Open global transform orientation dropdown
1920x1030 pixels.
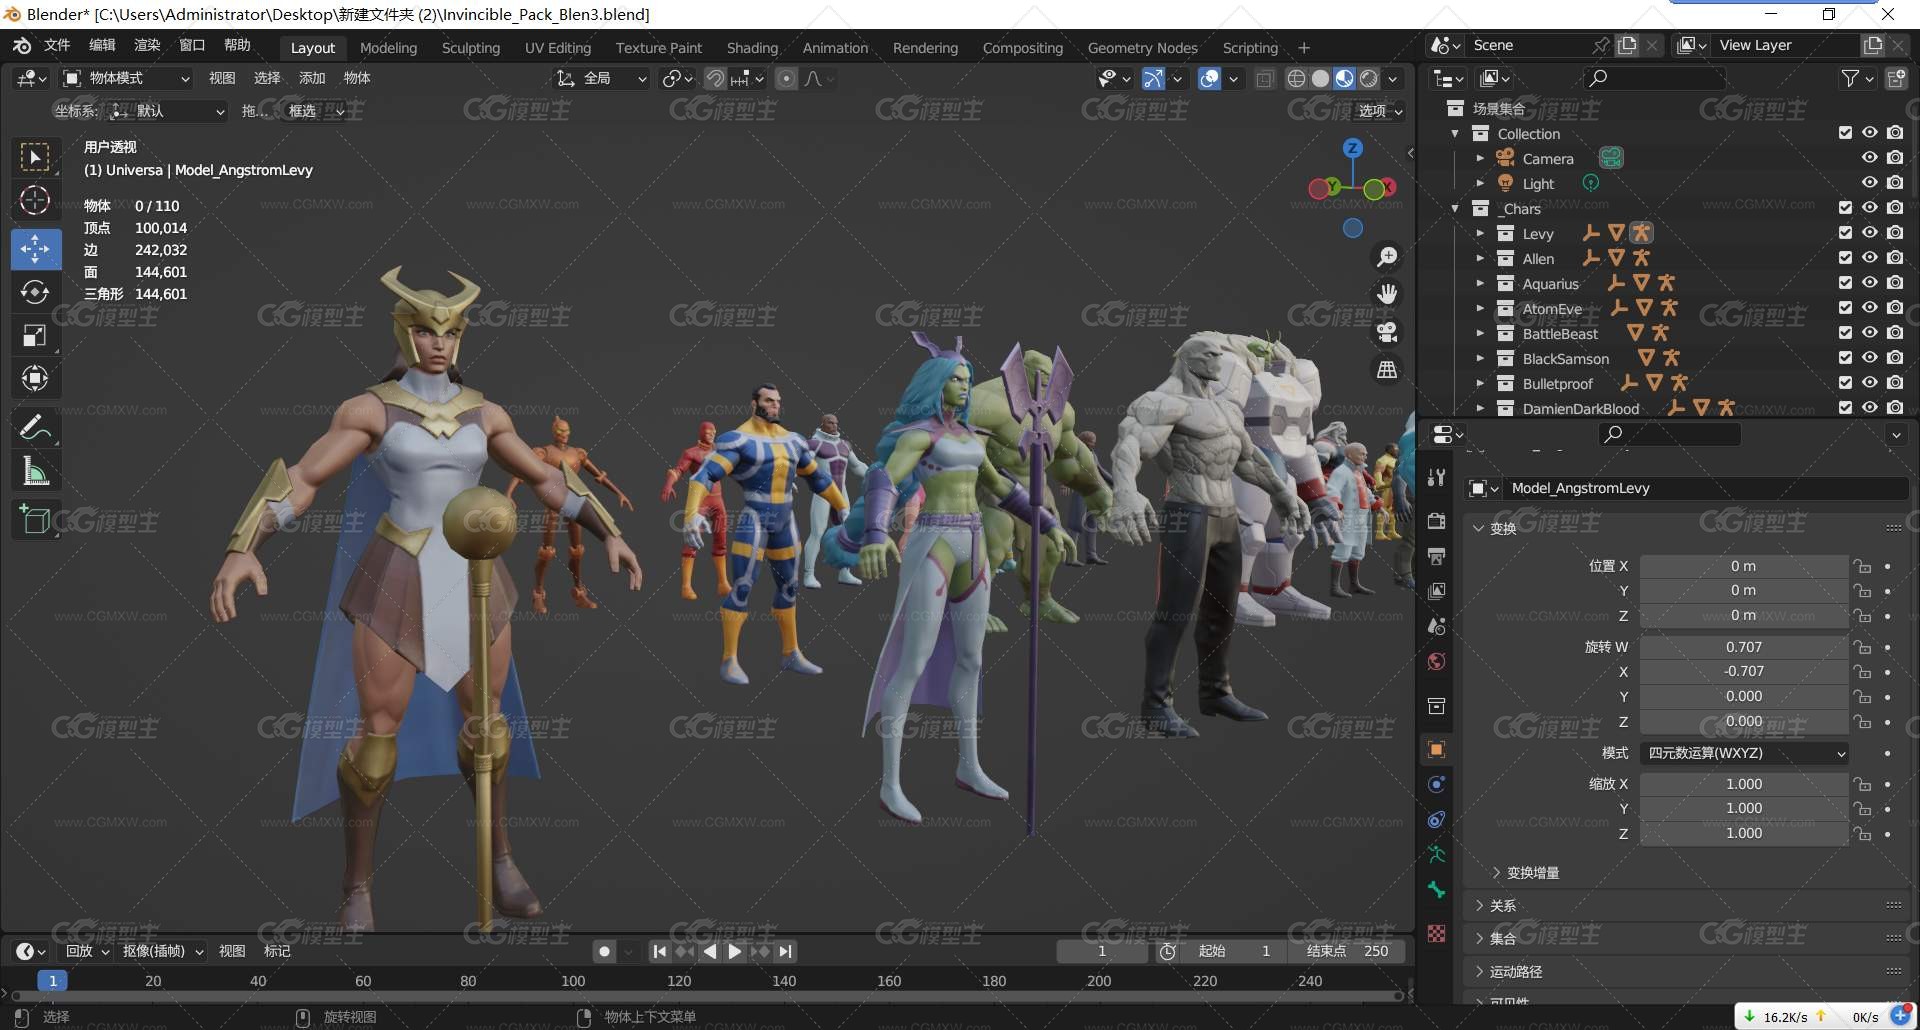coord(602,78)
